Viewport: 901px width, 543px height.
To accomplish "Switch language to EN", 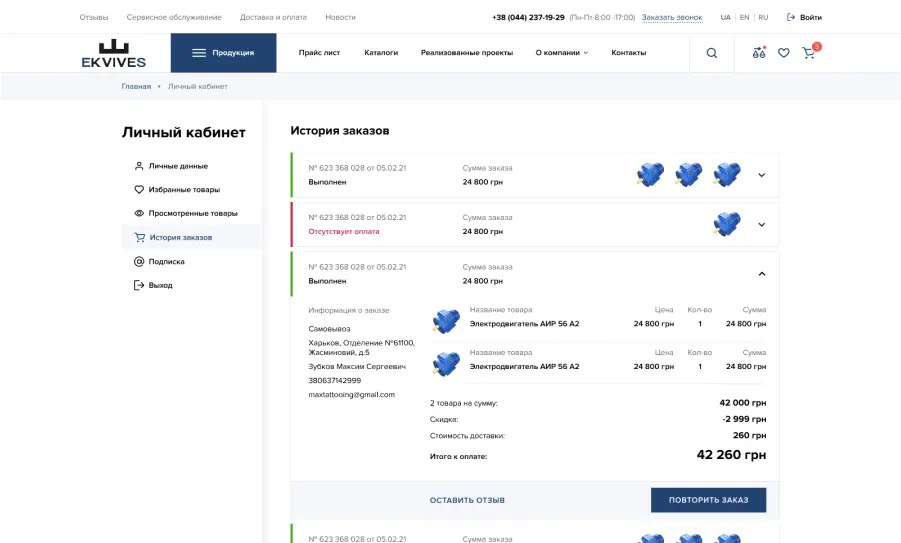I will tap(745, 17).
